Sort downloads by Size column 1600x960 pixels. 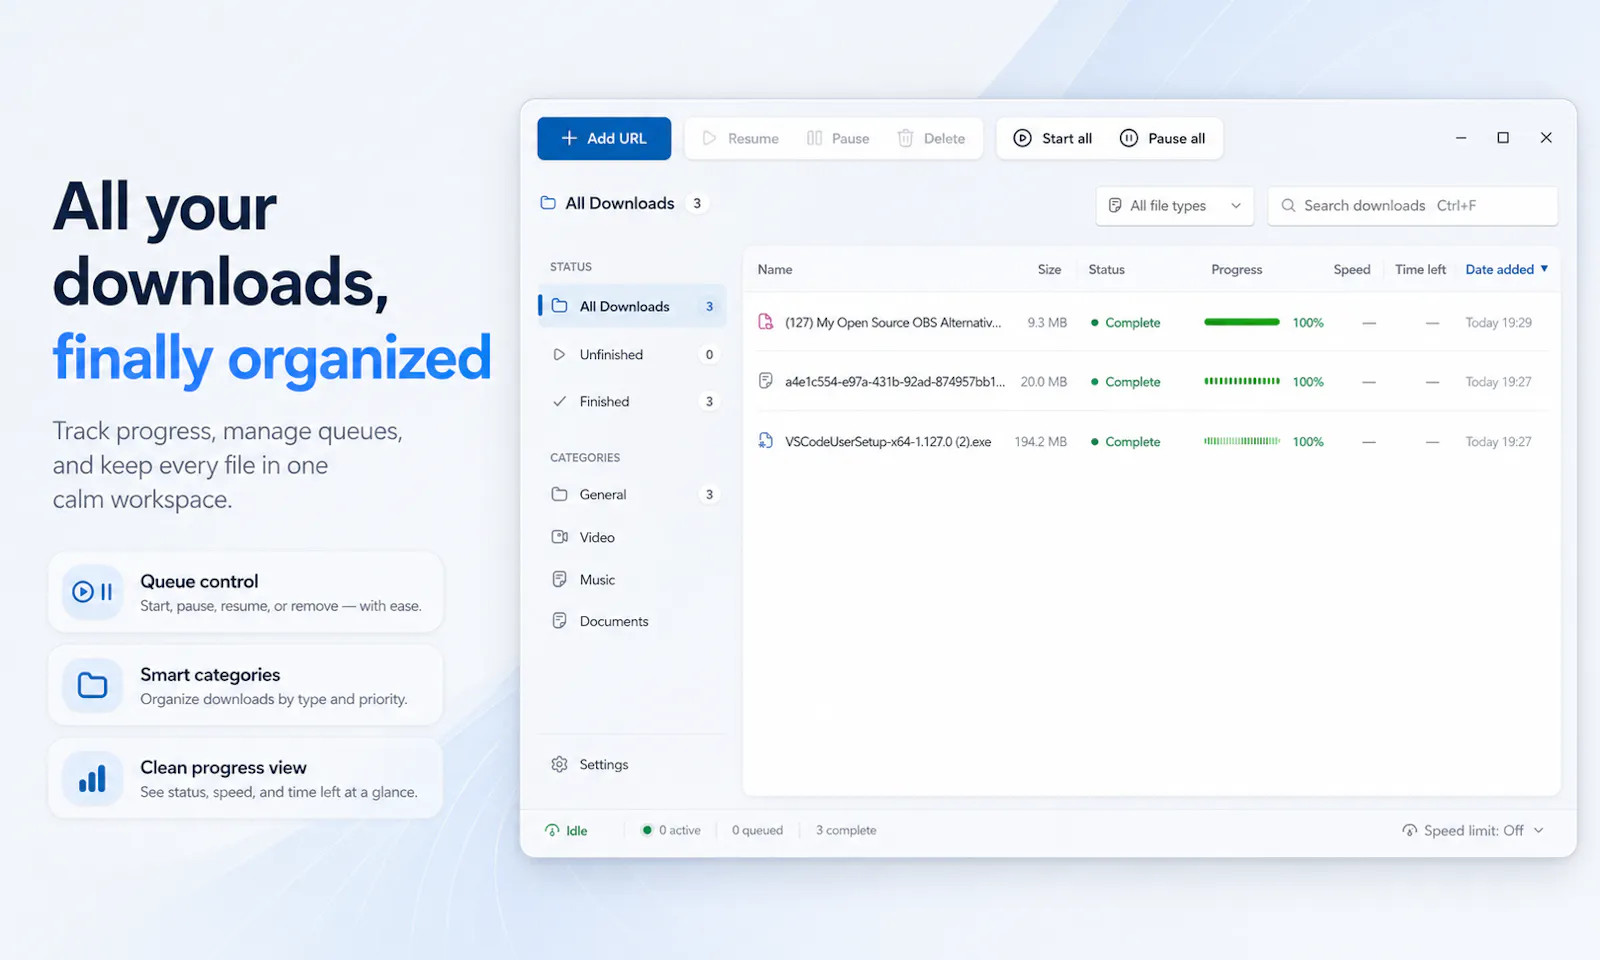(1049, 269)
